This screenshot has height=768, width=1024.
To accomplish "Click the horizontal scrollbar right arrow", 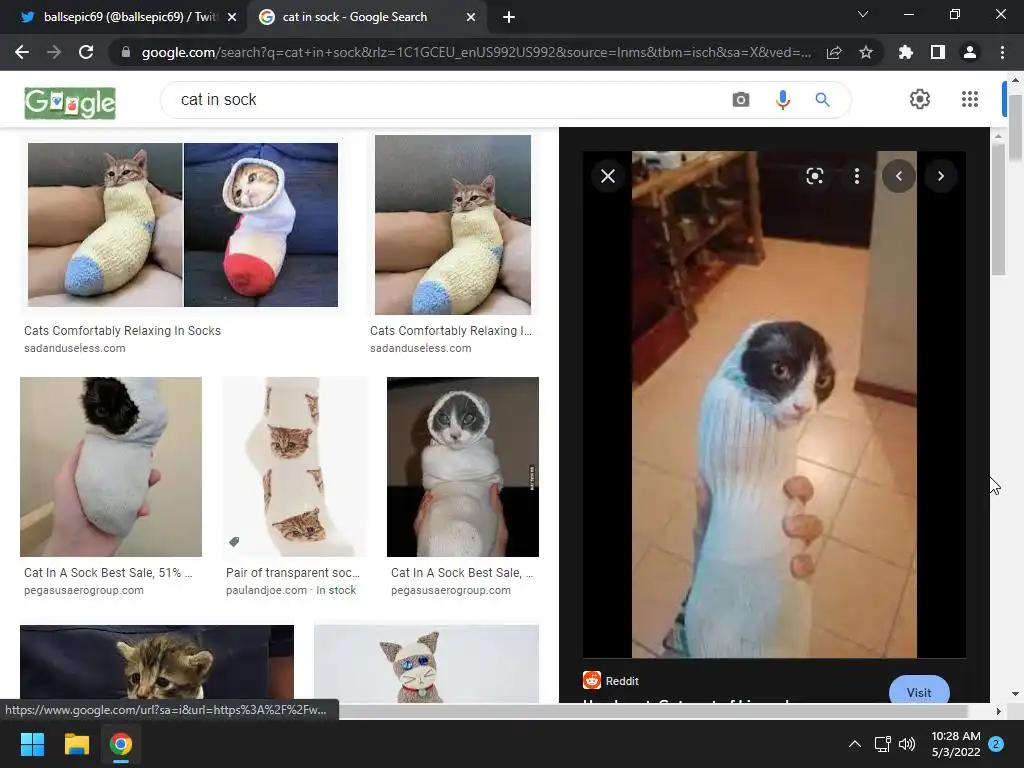I will click(998, 711).
